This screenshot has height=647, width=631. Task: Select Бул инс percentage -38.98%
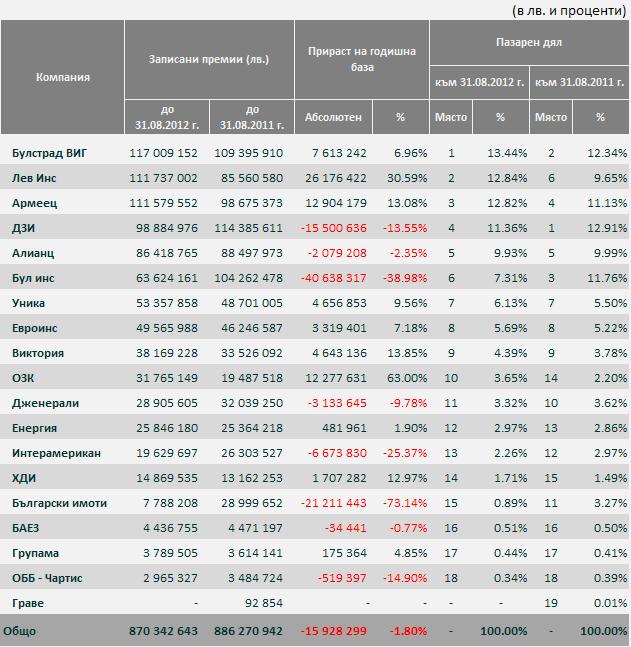pyautogui.click(x=405, y=278)
